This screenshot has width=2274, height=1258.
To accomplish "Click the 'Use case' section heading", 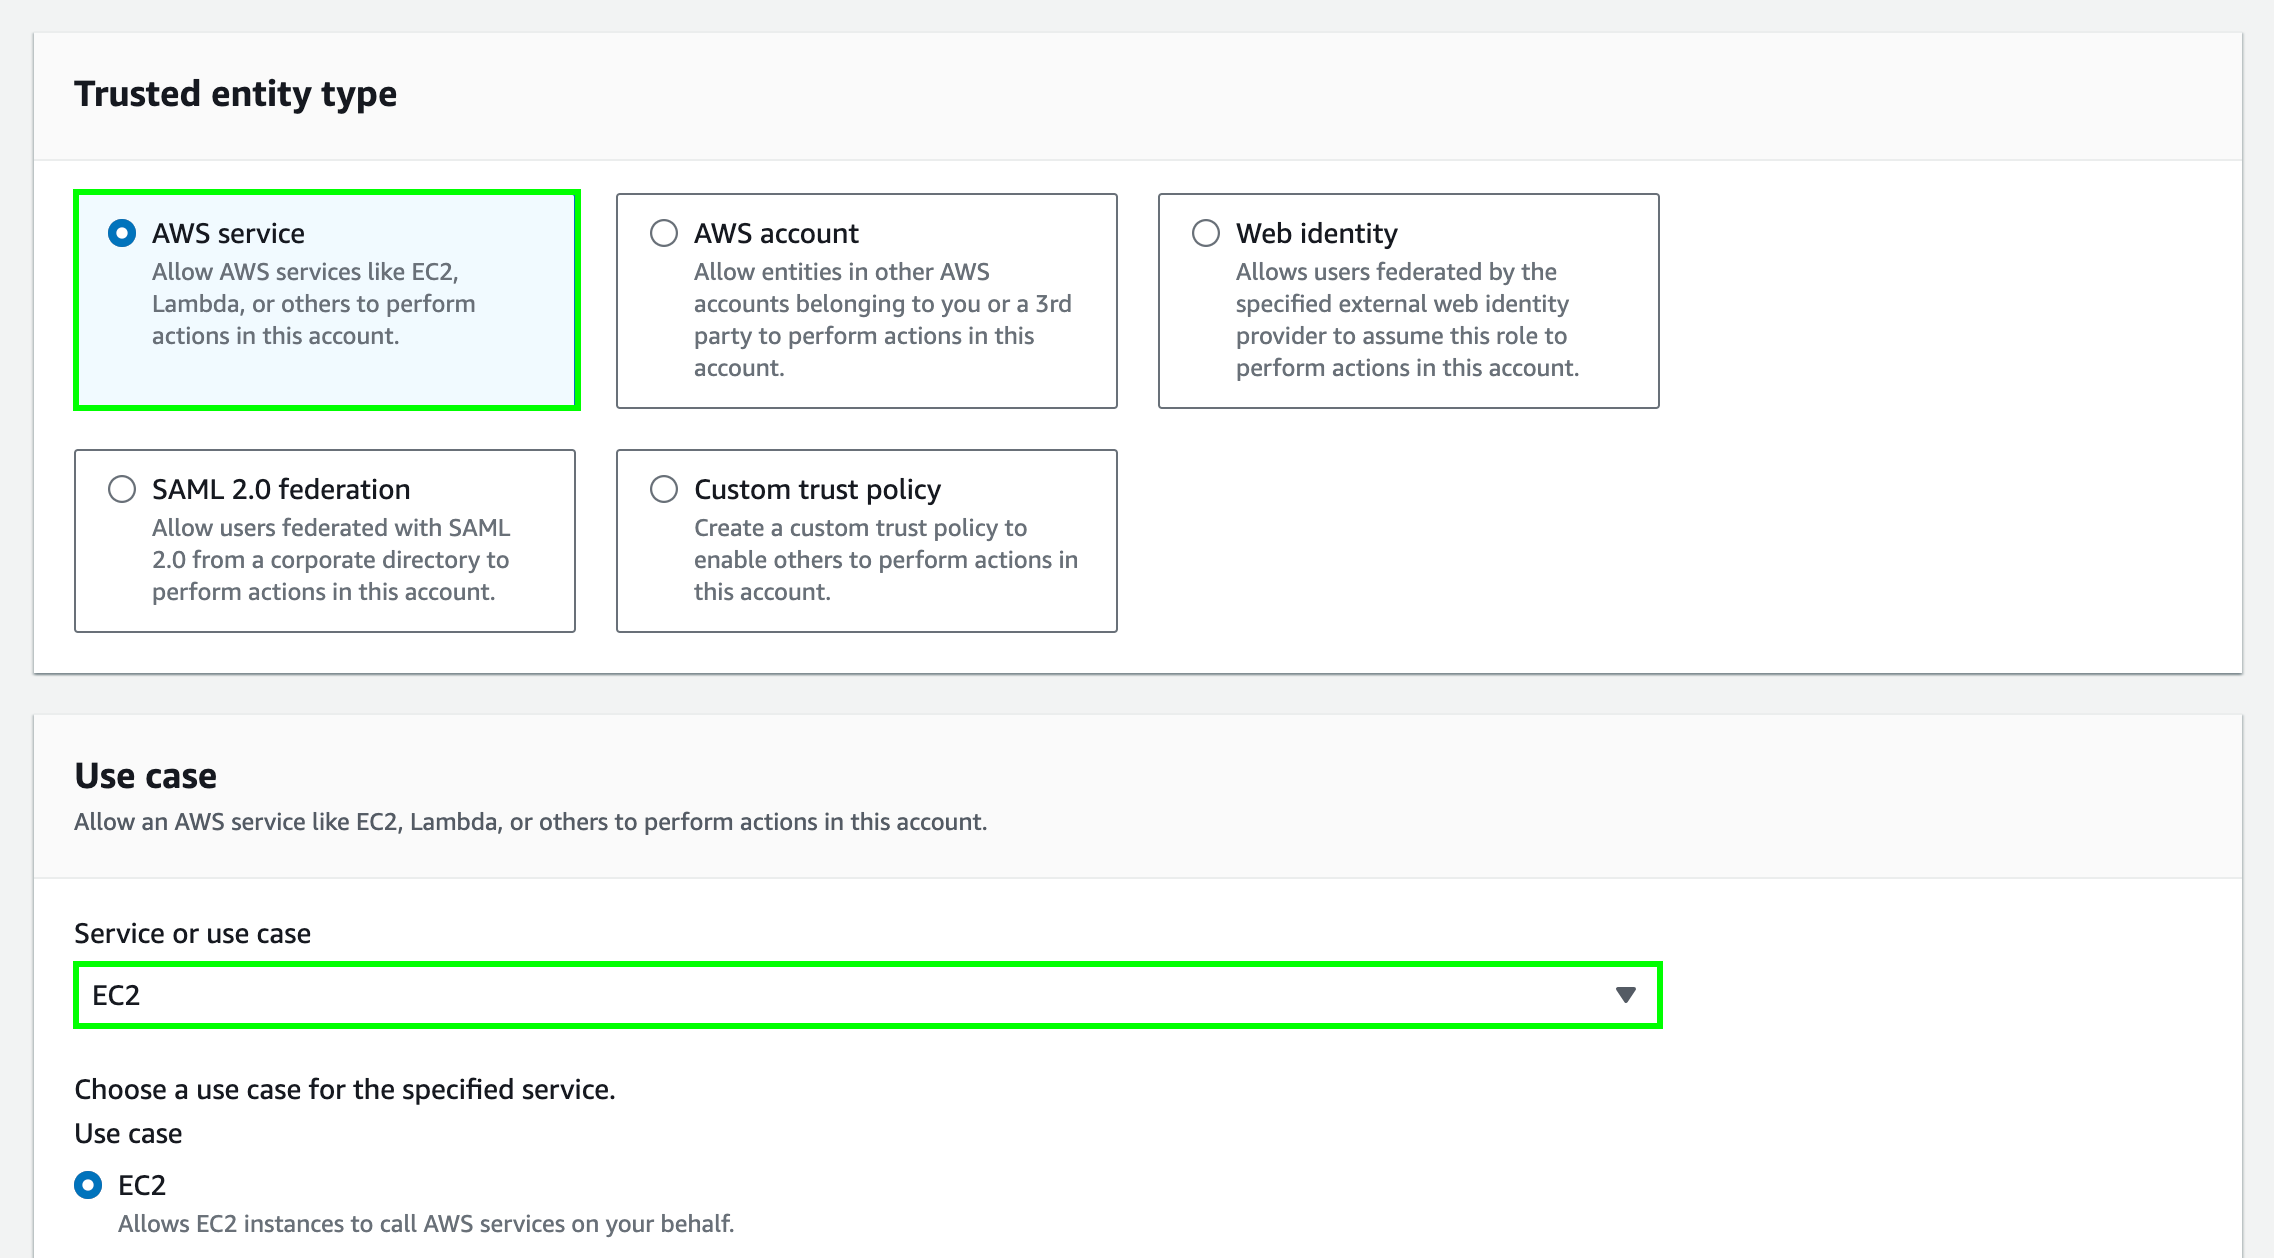I will tap(146, 775).
